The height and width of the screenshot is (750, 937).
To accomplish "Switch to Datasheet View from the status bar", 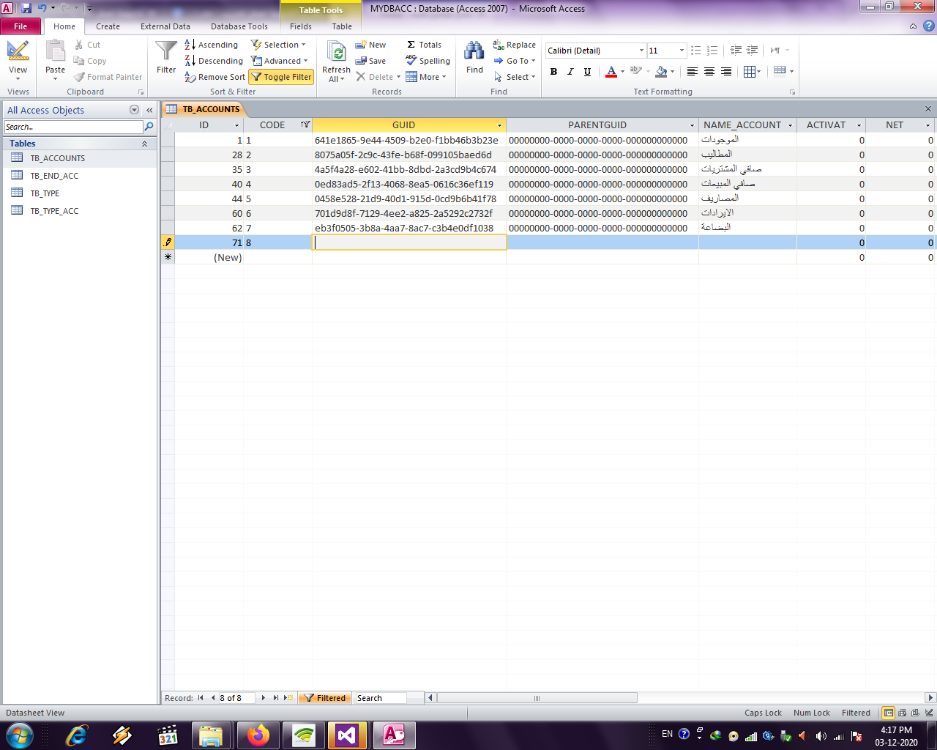I will click(889, 712).
